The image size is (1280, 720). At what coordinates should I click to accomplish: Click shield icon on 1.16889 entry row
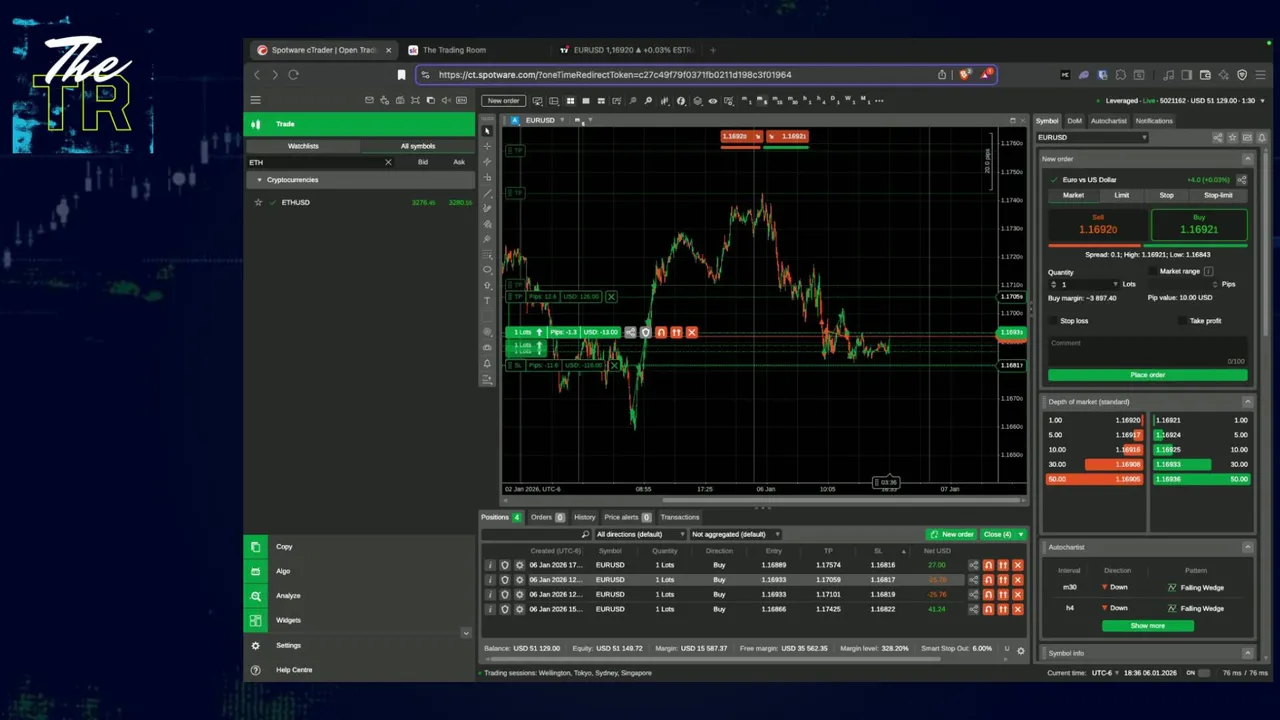(x=505, y=565)
